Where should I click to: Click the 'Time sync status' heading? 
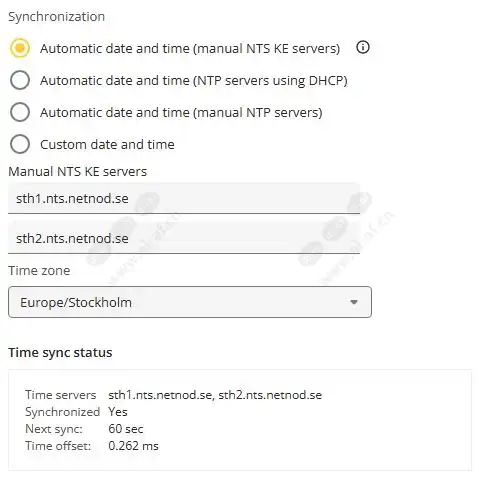pos(60,353)
